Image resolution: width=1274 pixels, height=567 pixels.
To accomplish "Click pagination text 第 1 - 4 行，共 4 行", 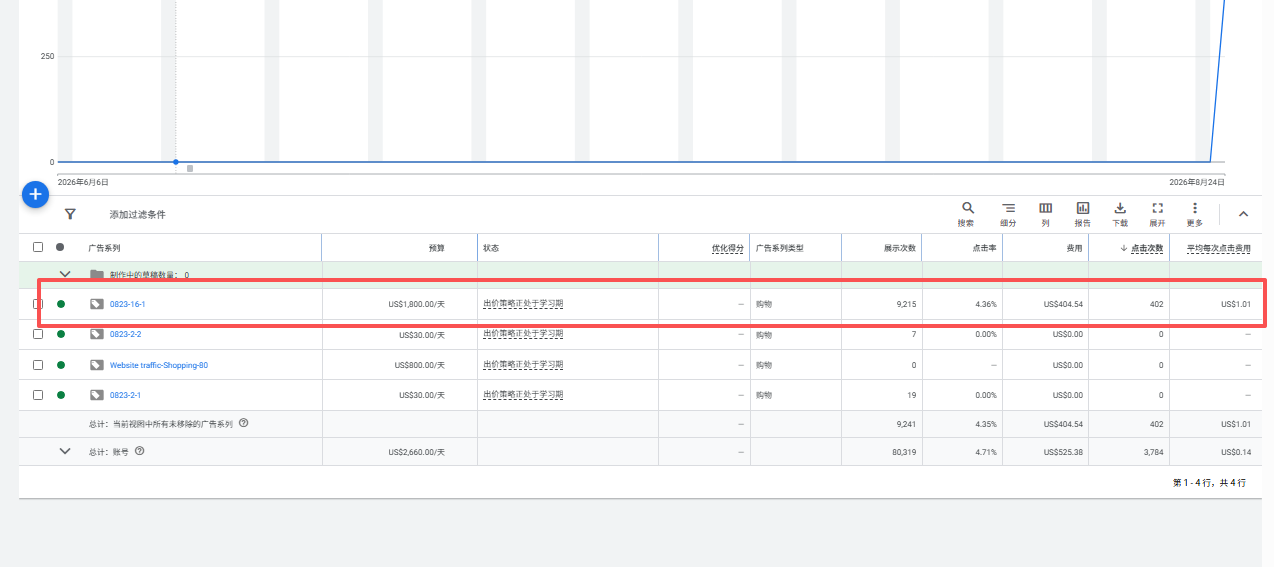I will point(1209,483).
